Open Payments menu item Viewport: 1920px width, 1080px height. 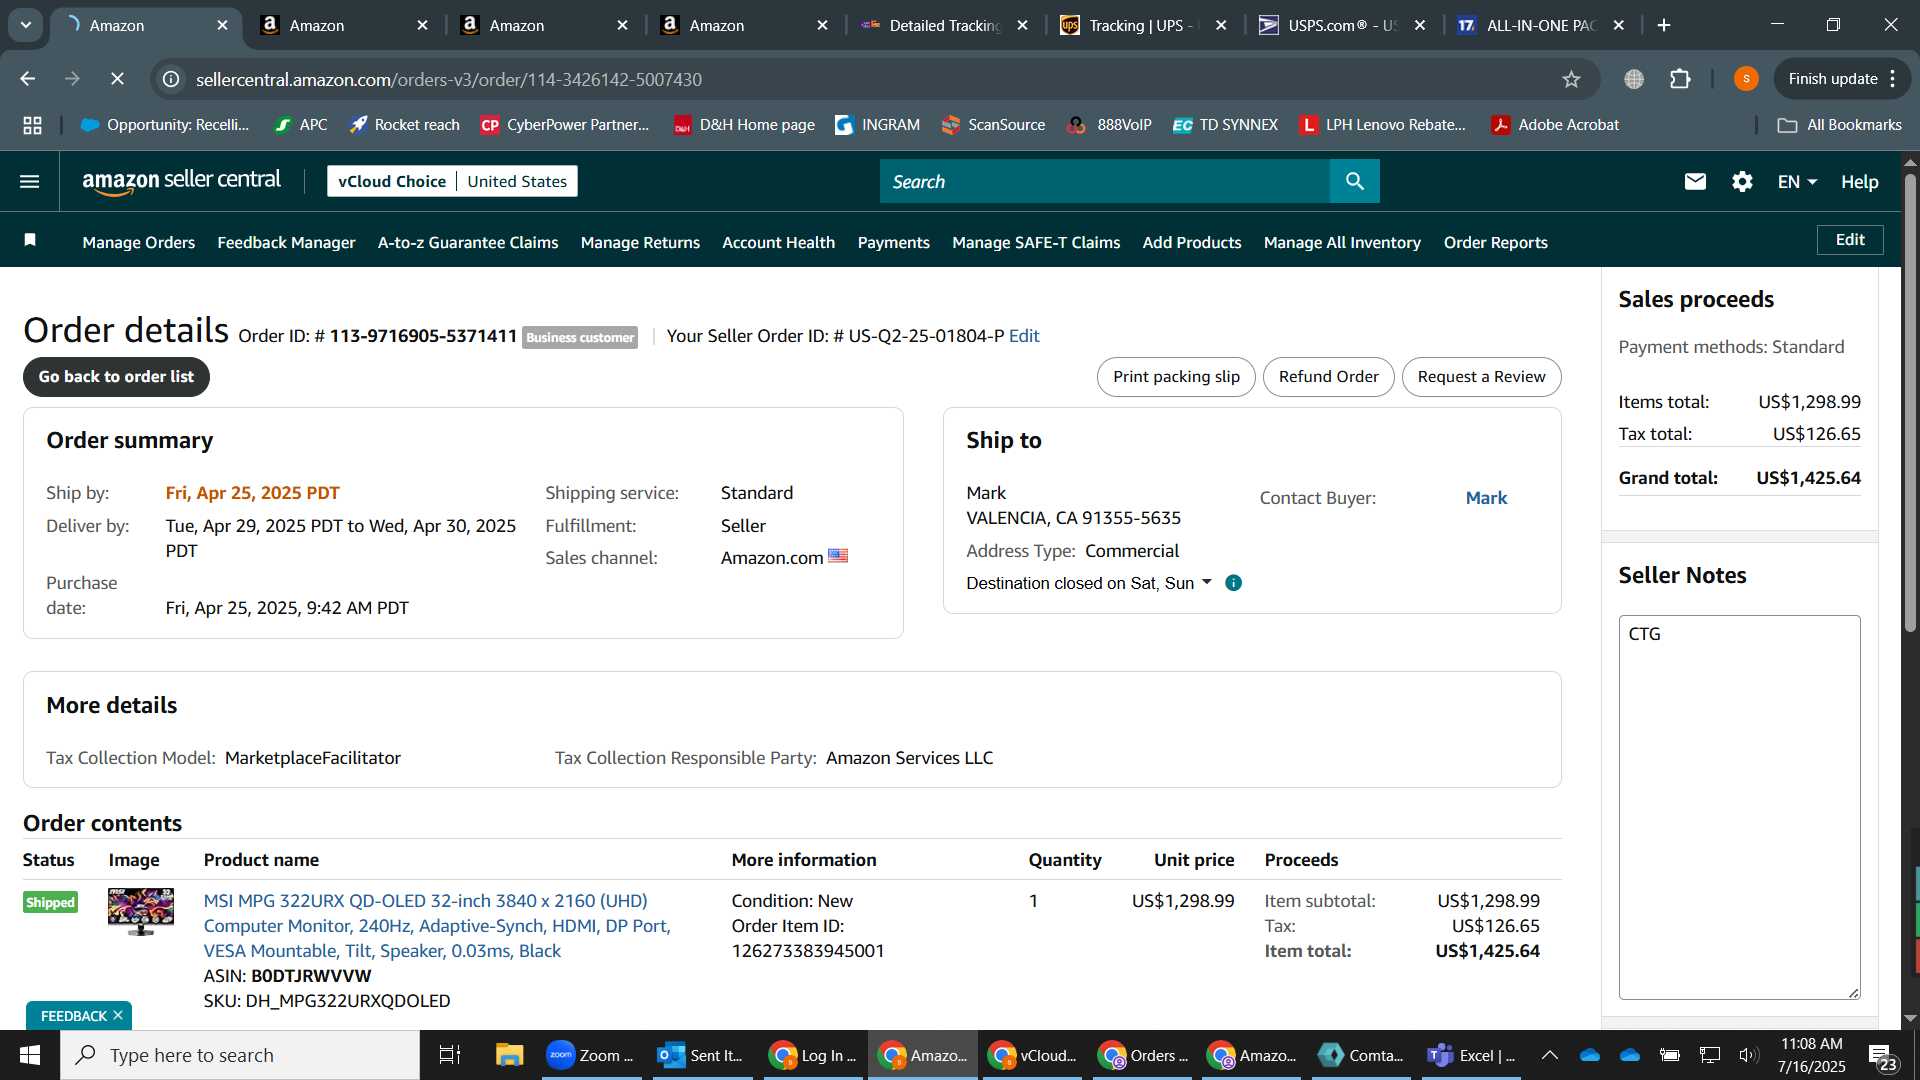tap(893, 242)
